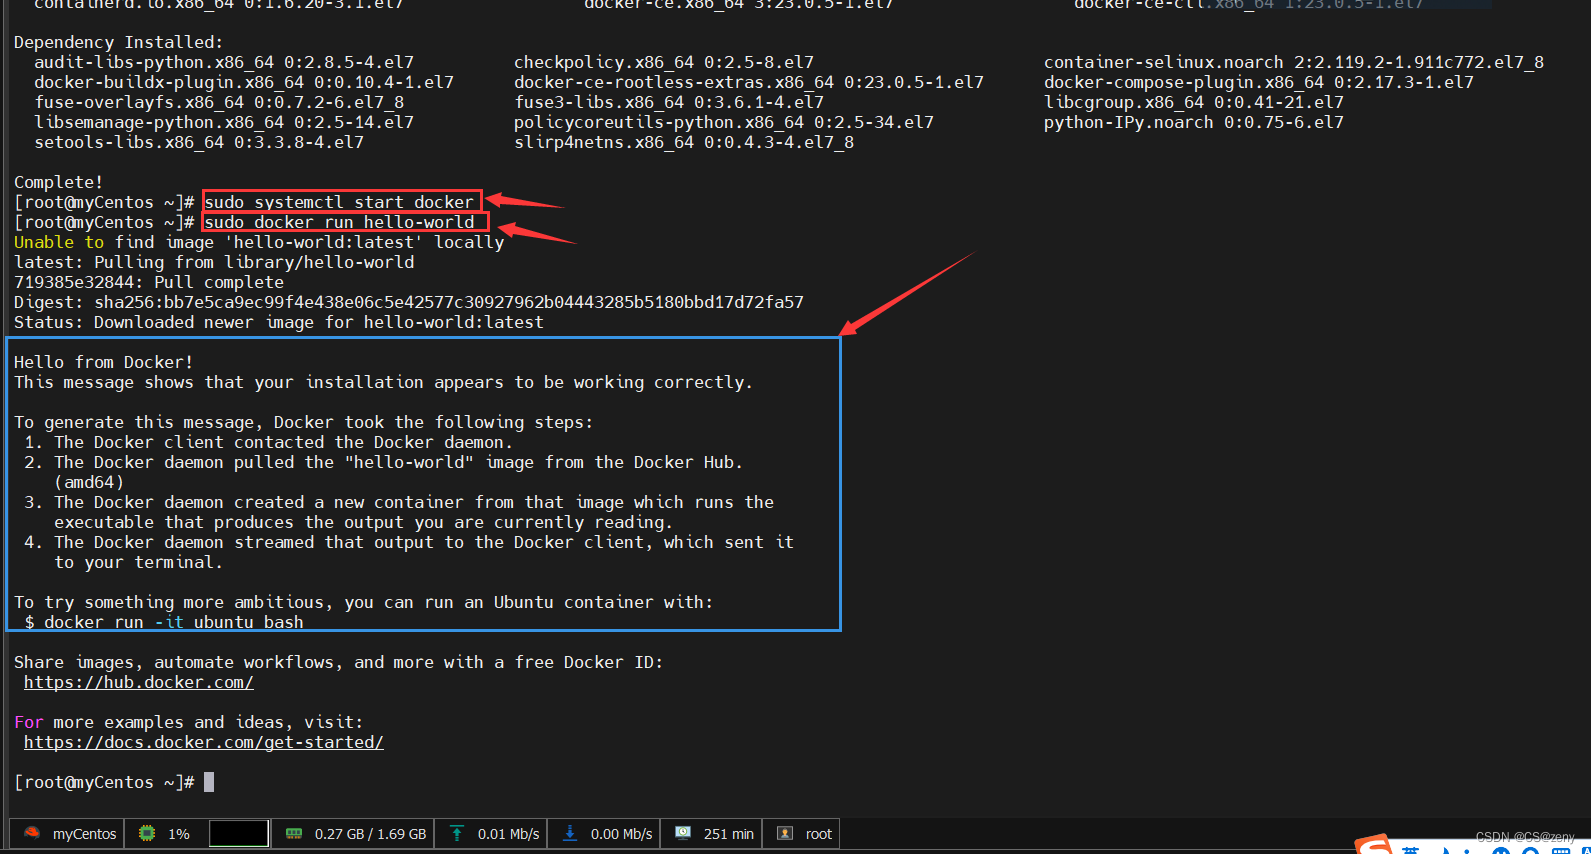Click 'docker-compose-plugin.x86_64' package entry
This screenshot has height=854, width=1591.
(x=1259, y=82)
